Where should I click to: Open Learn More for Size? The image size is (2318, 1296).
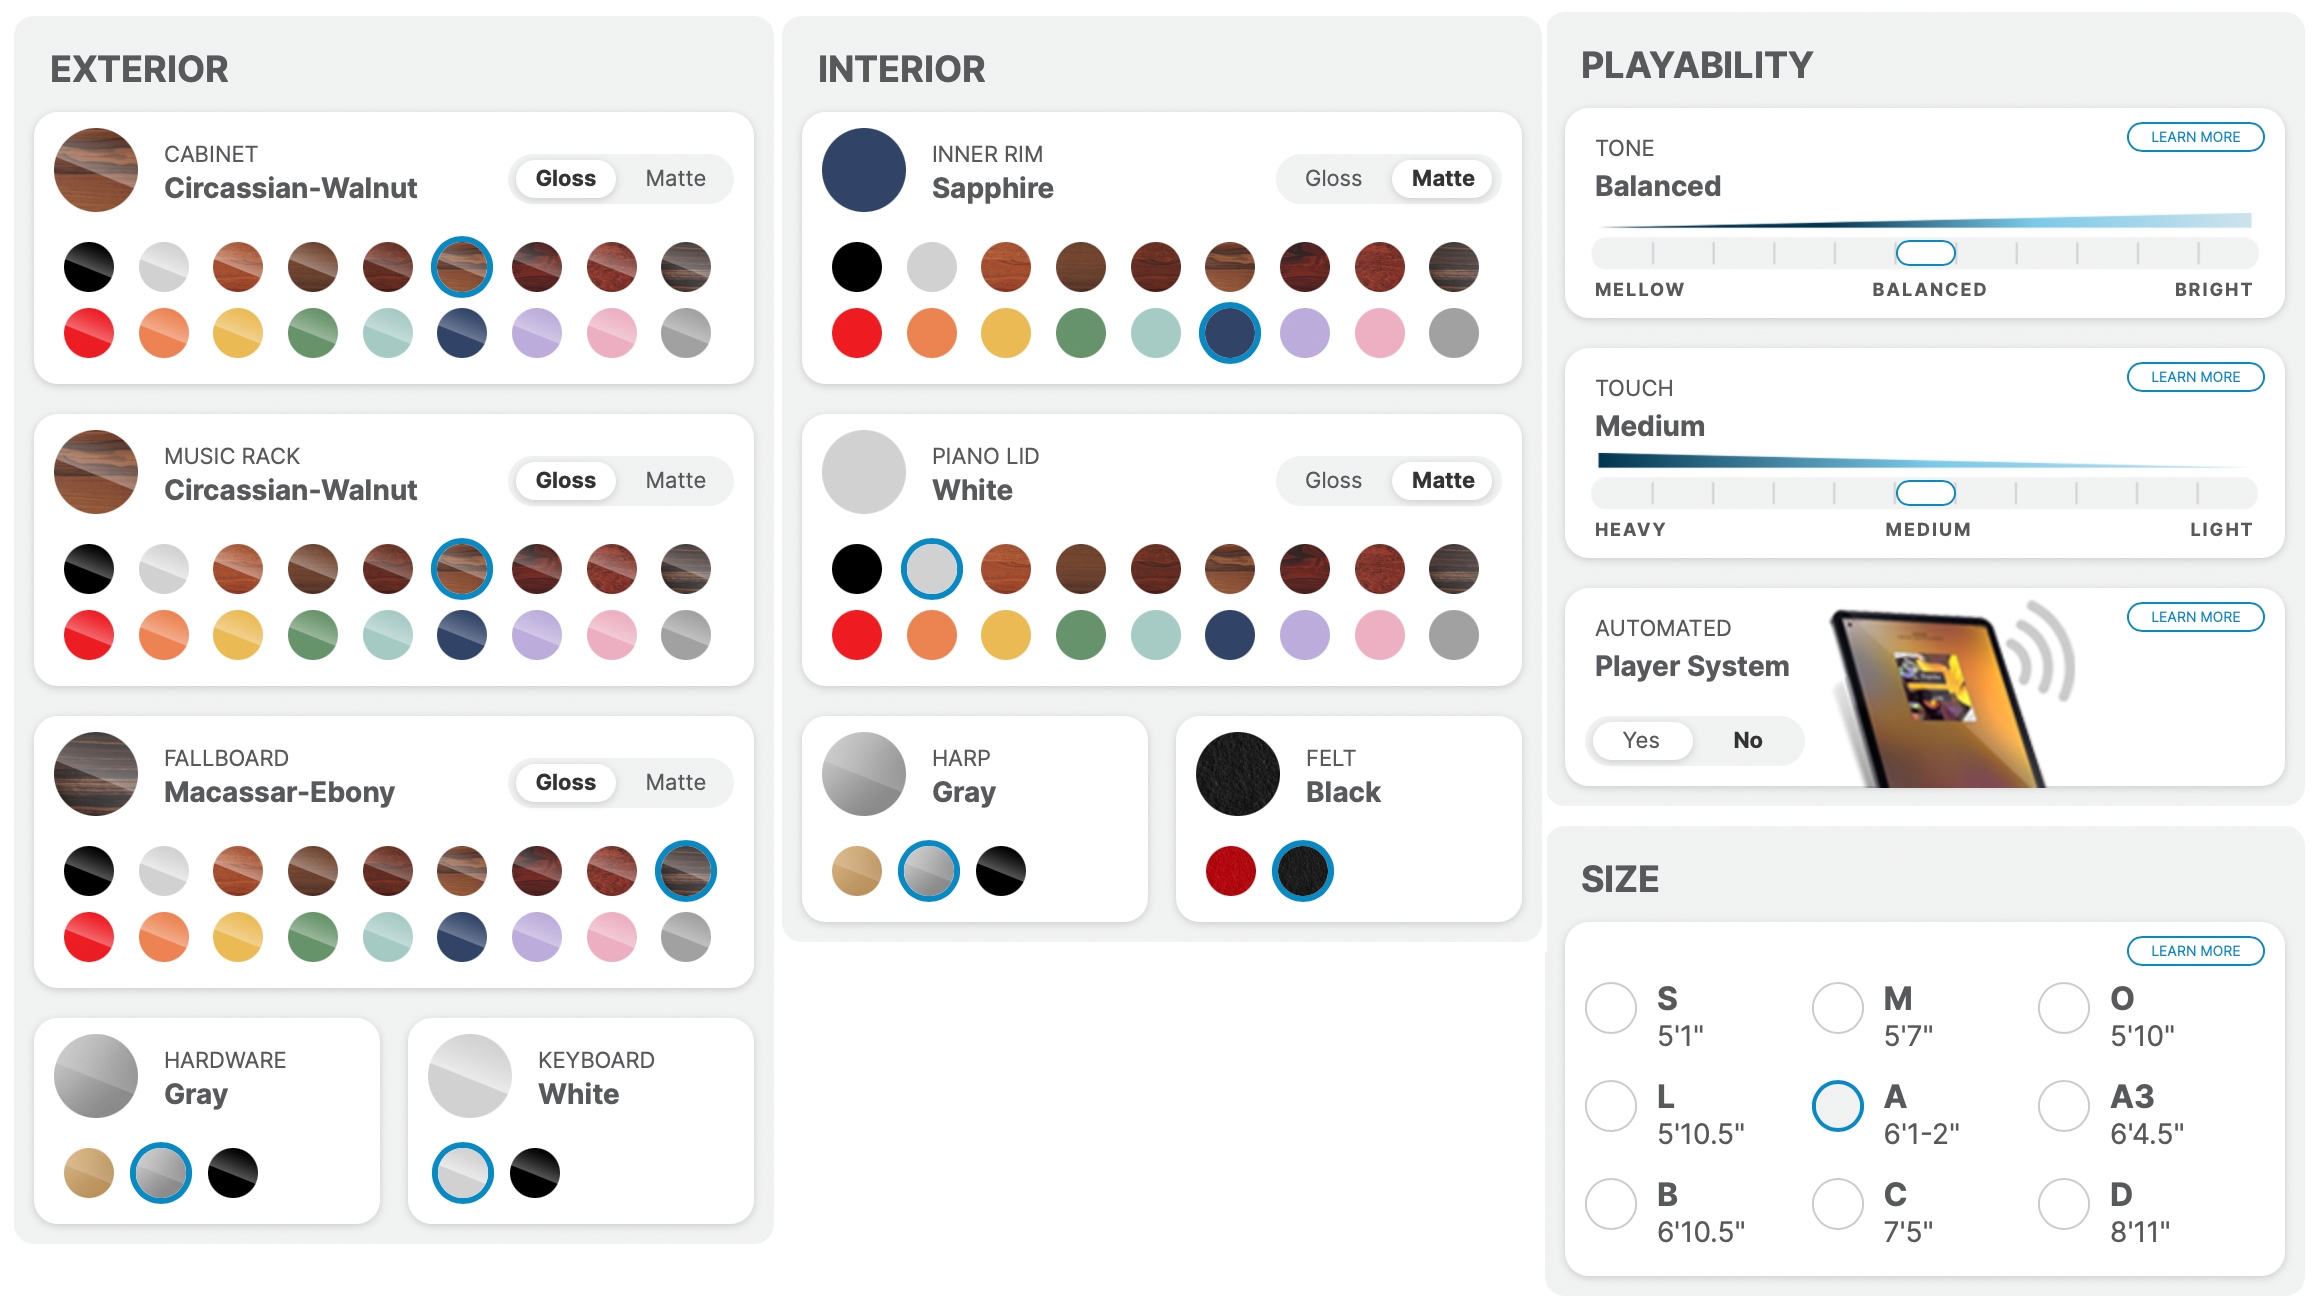click(x=2195, y=951)
